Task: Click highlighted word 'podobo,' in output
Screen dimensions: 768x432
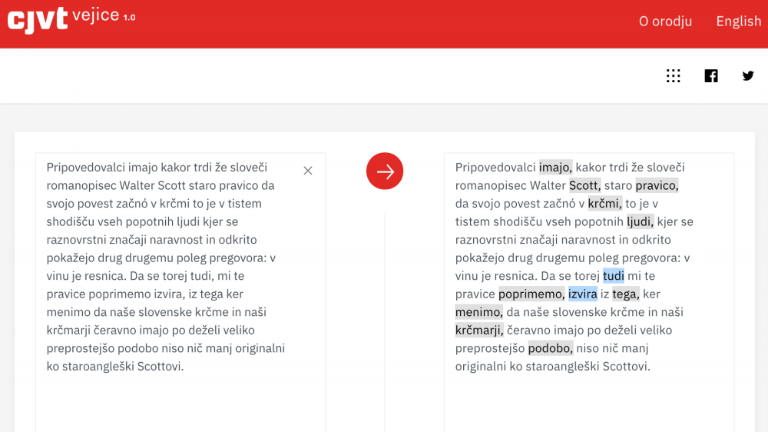Action: (550, 349)
